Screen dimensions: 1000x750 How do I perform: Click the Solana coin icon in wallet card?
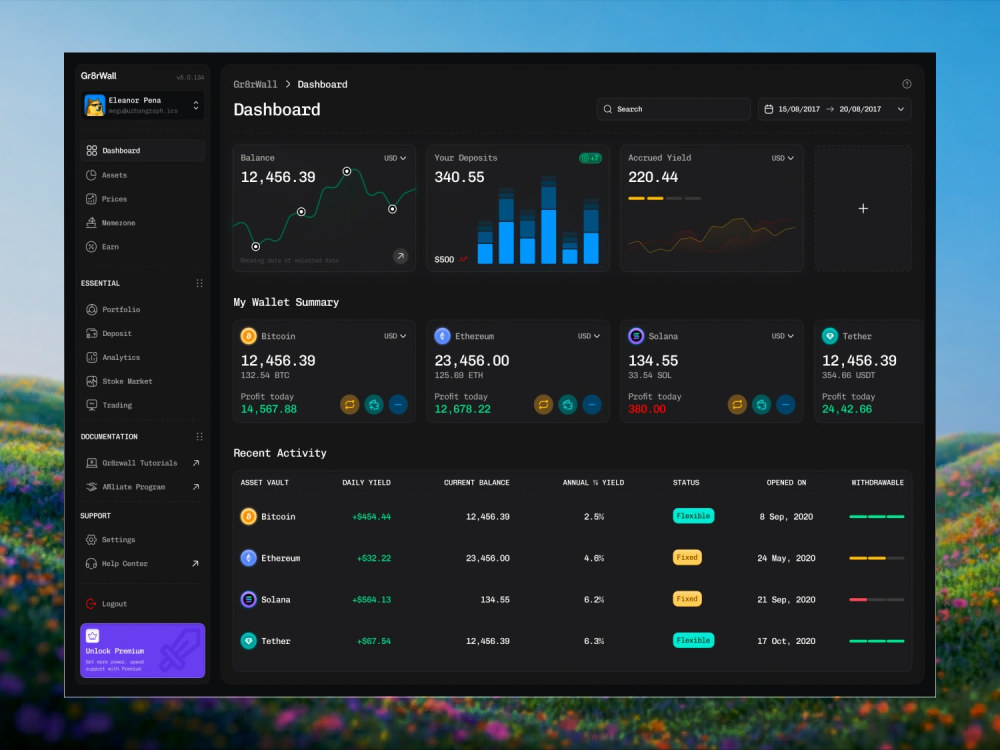[636, 336]
